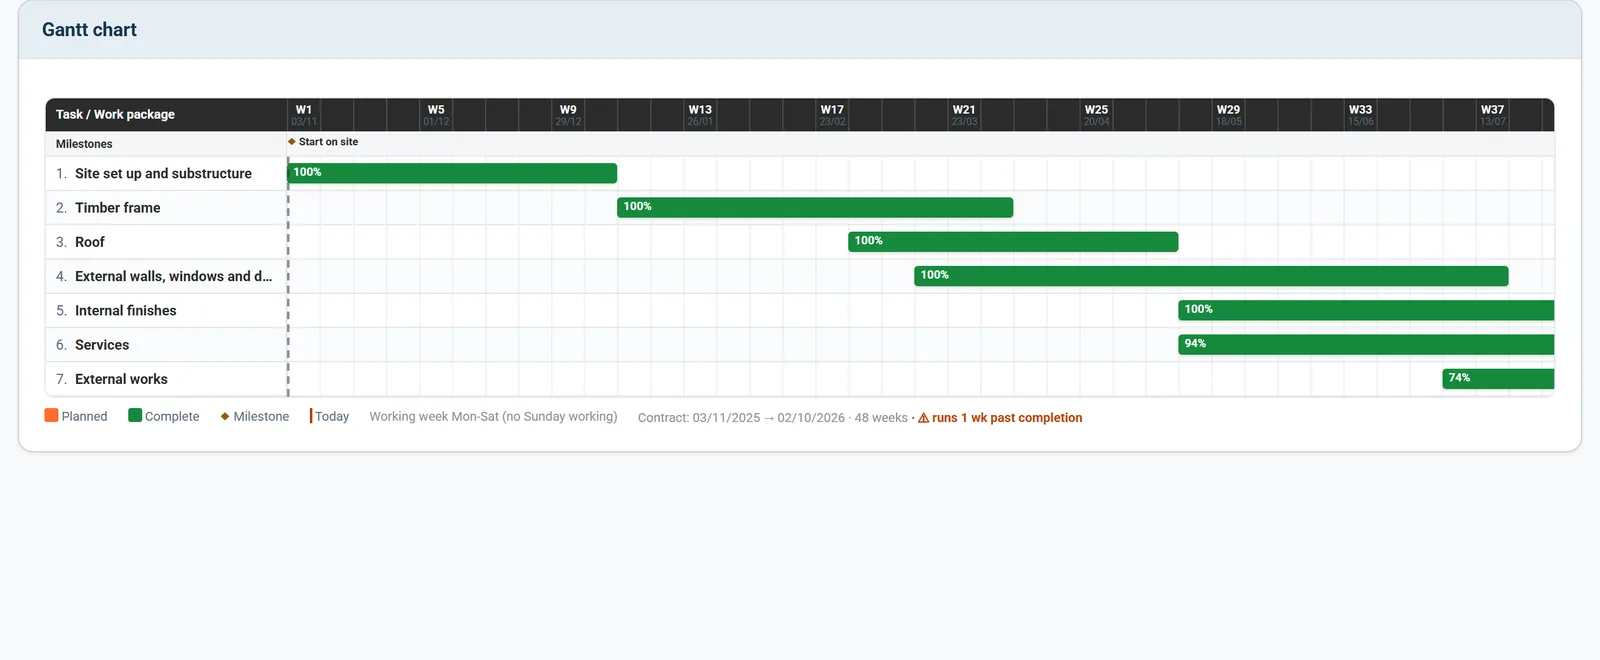The image size is (1600, 660).
Task: Click the W21 week header
Action: 964,115
